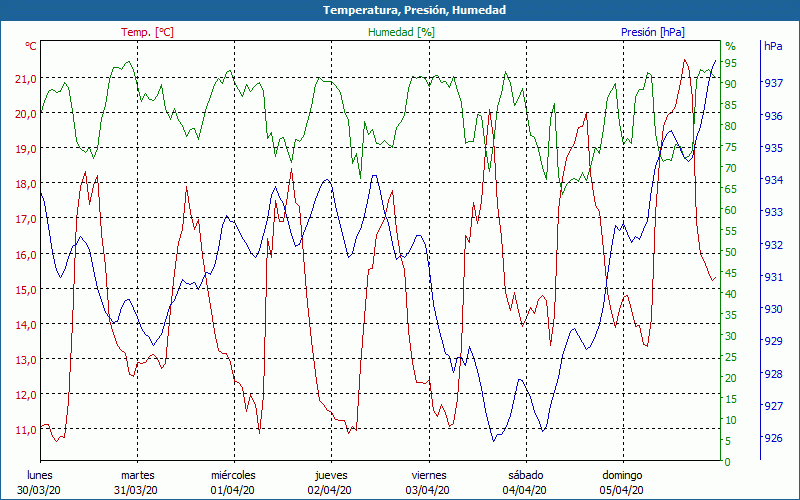800x500 pixels.
Task: Click the 'domingo' day label
Action: pyautogui.click(x=622, y=476)
